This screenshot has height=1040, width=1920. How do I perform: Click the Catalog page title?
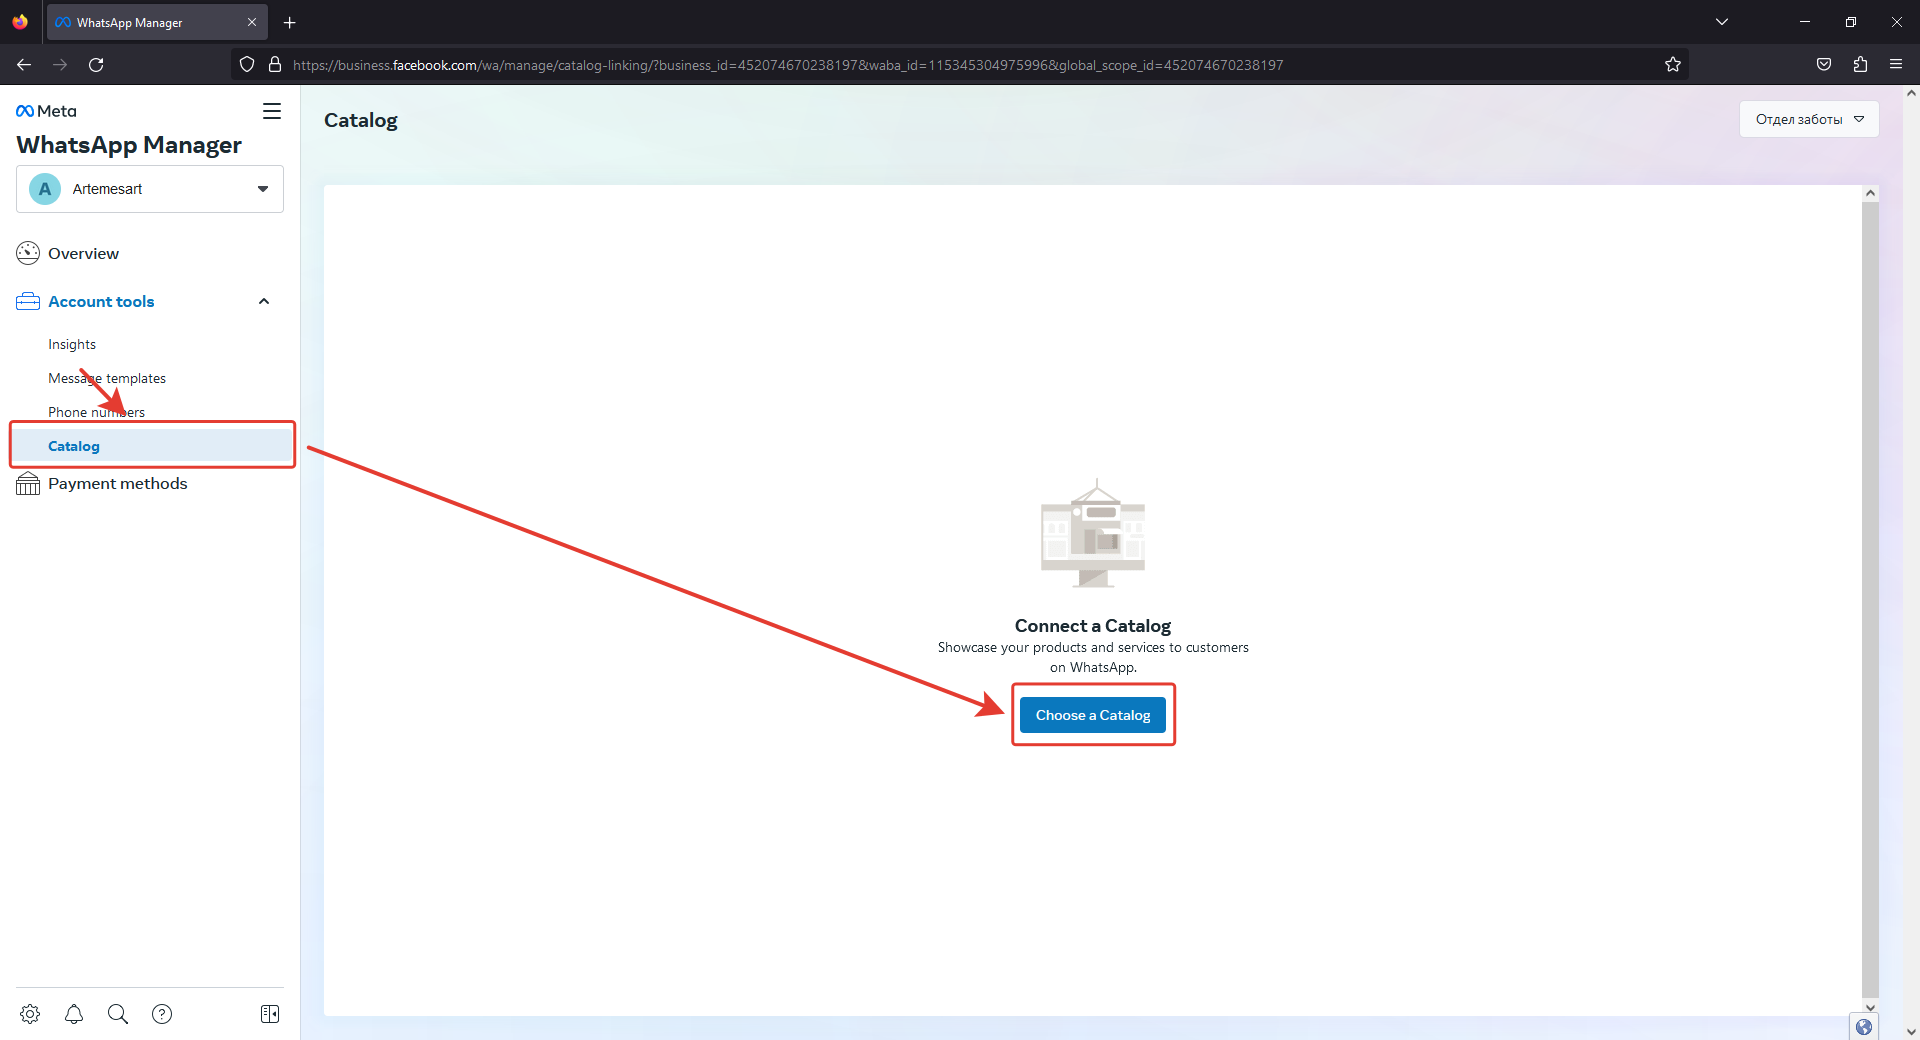361,120
